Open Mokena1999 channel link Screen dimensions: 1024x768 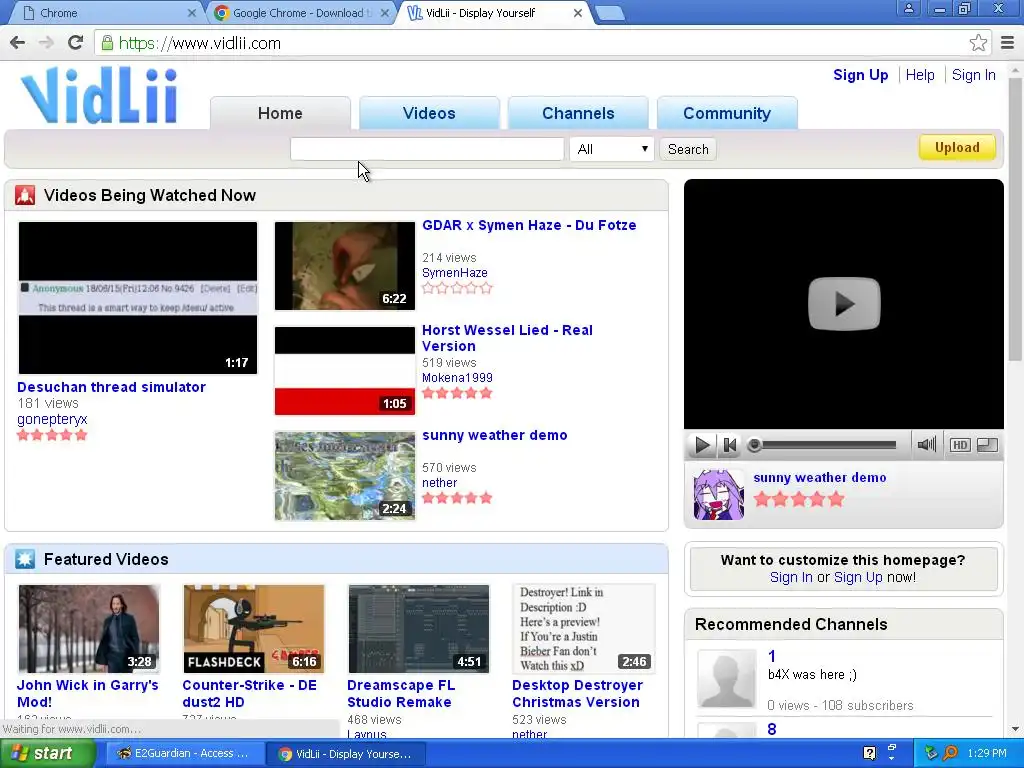457,377
